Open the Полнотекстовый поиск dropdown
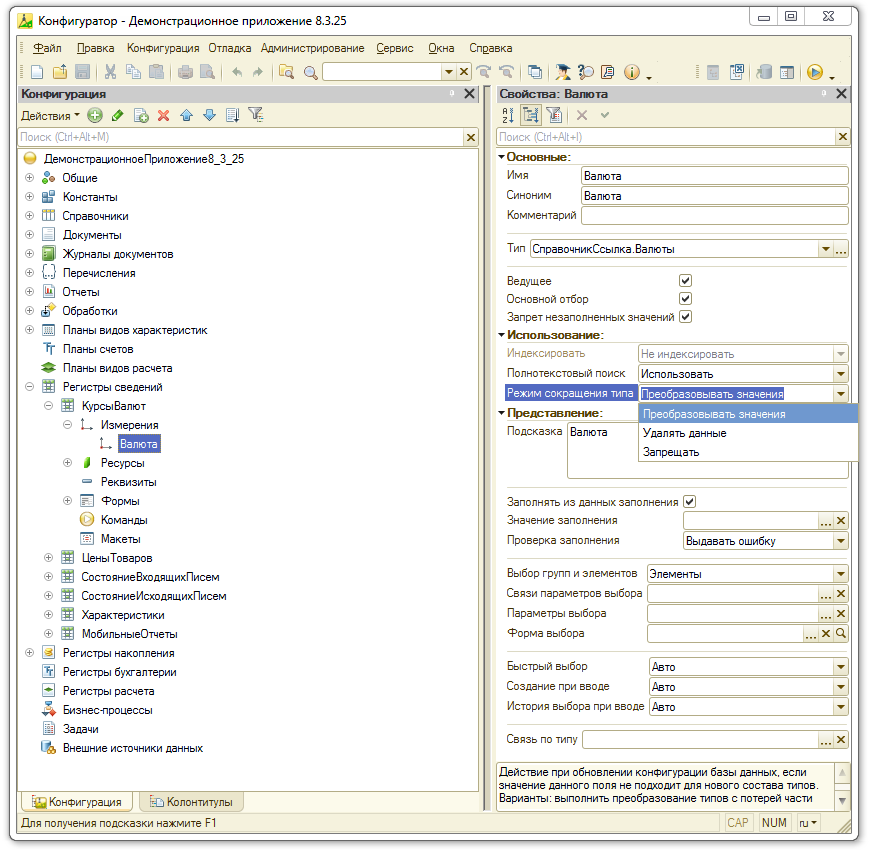Screen dimensions: 875x857 [840, 374]
